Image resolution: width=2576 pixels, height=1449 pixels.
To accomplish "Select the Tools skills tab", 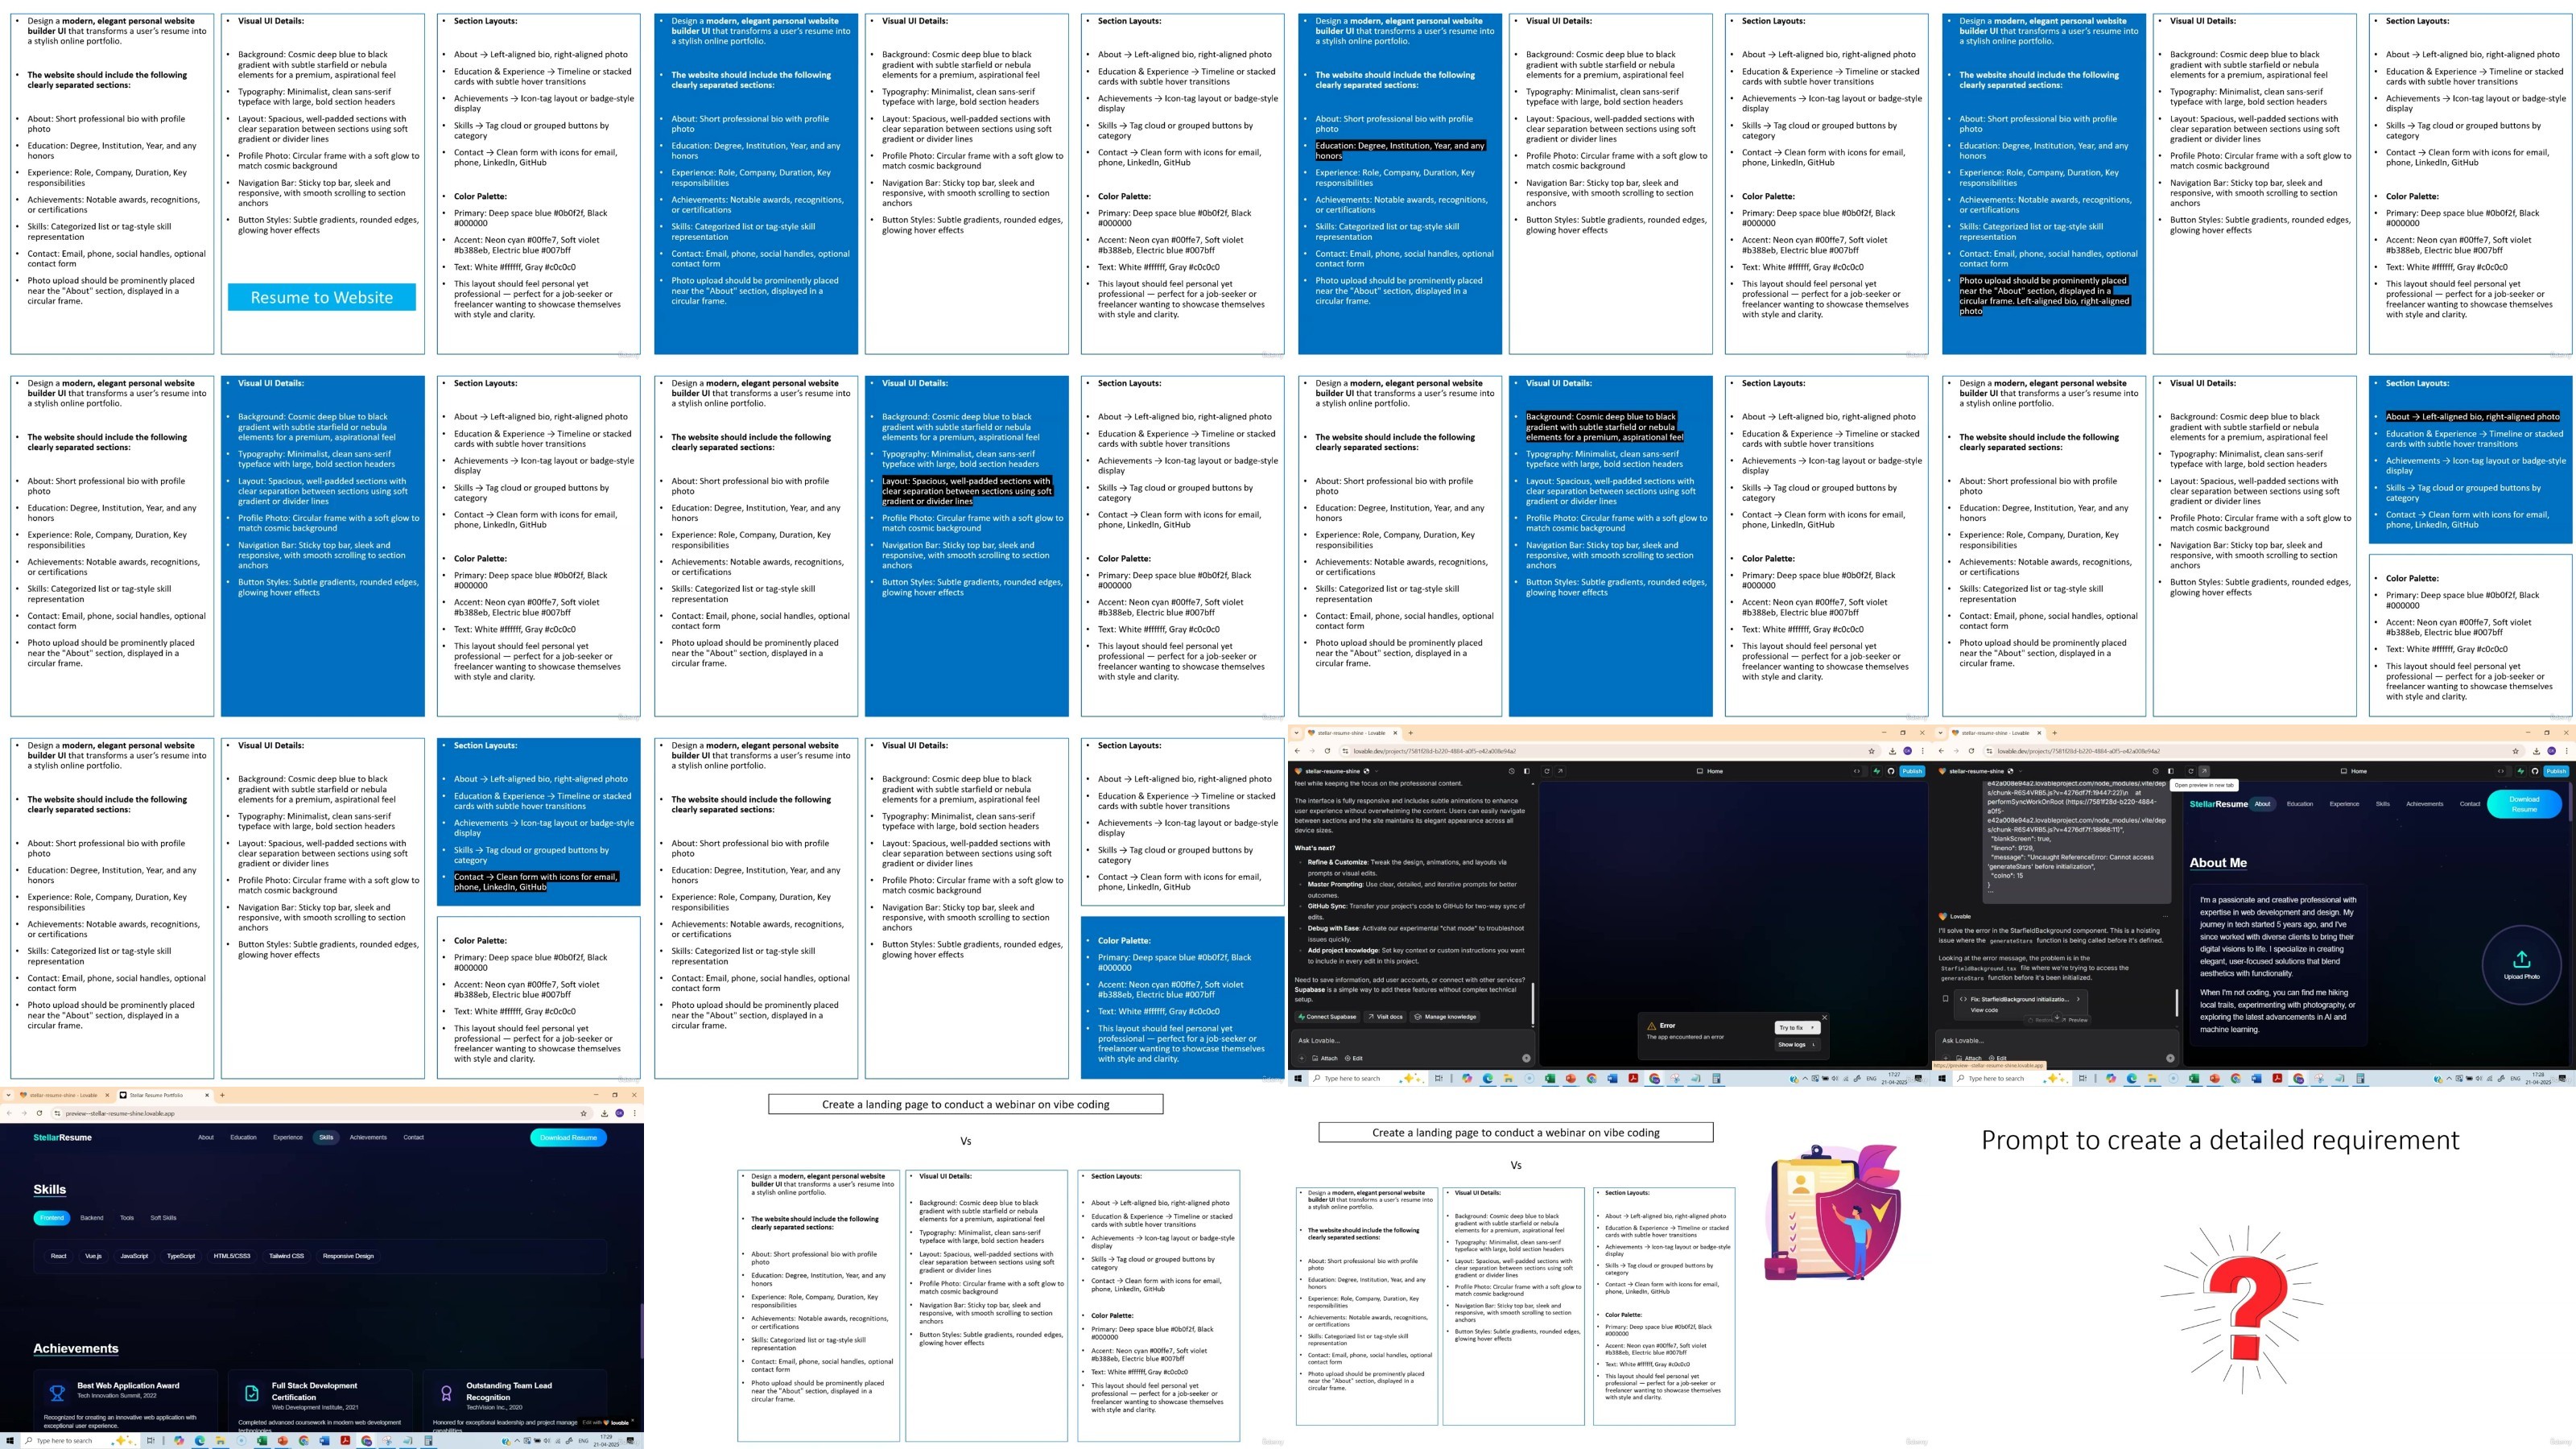I will (x=127, y=1217).
